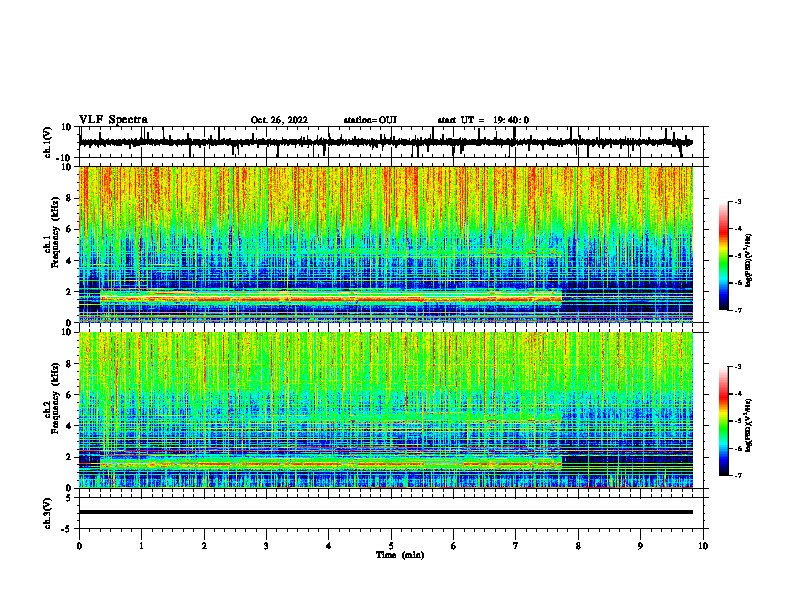Click the "-3" label on ch.1 color bar
Viewport: 792px width, 612px height.
738,202
